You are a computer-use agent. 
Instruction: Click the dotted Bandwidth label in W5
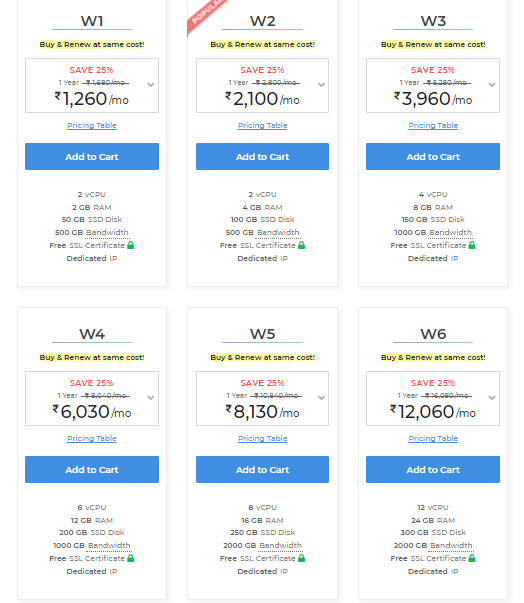pyautogui.click(x=281, y=545)
